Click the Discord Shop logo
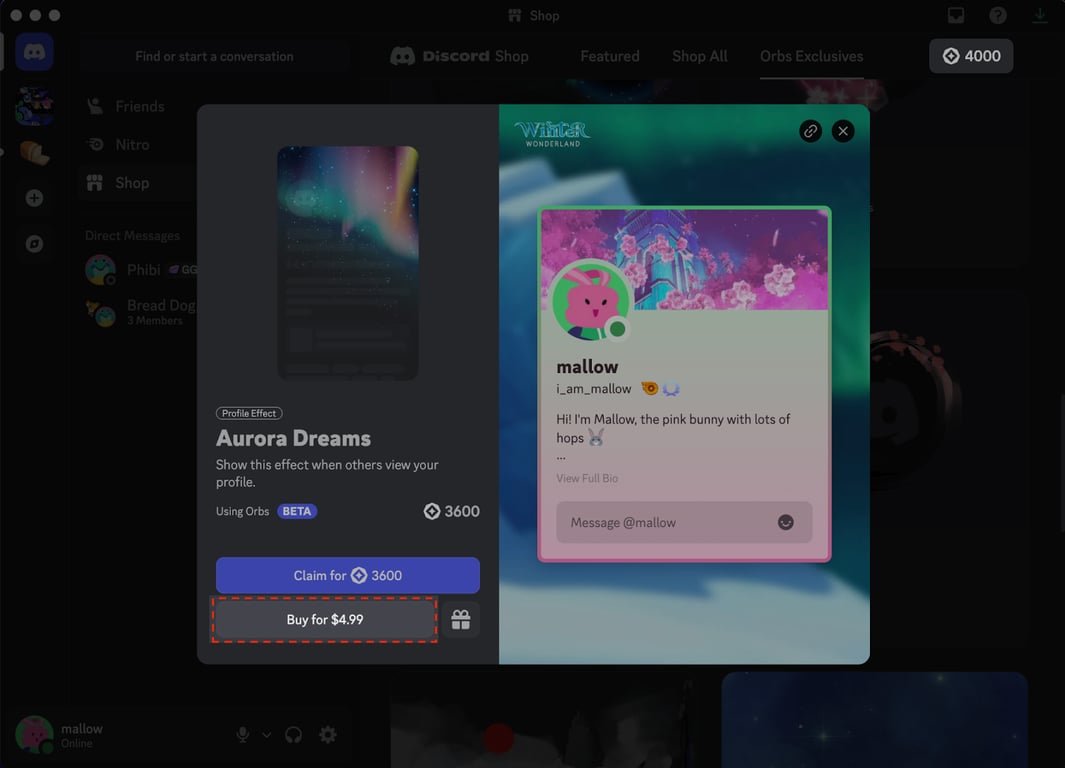Screen dimensions: 1065x768 click(x=459, y=56)
